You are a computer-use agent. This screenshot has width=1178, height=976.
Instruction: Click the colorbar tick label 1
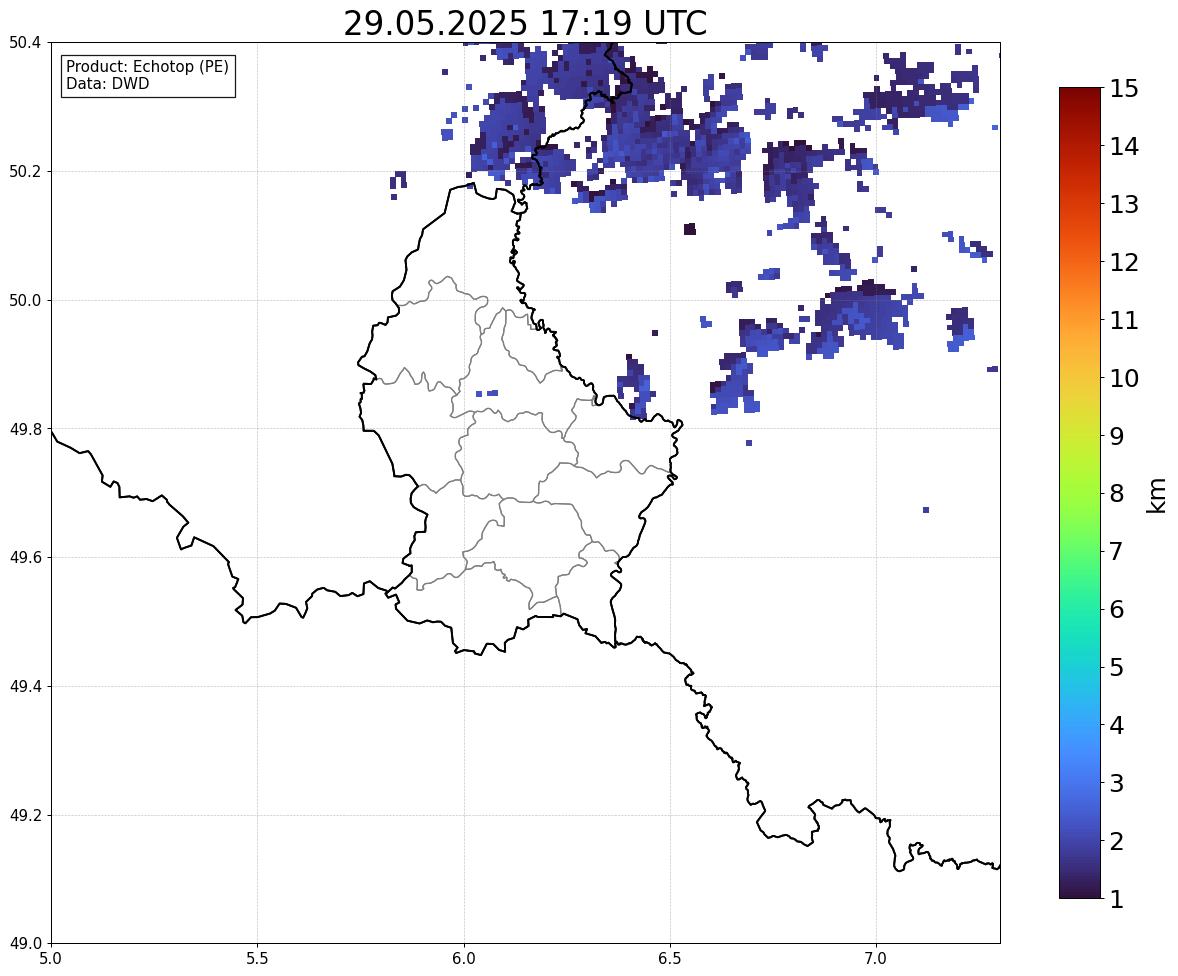click(x=1117, y=899)
